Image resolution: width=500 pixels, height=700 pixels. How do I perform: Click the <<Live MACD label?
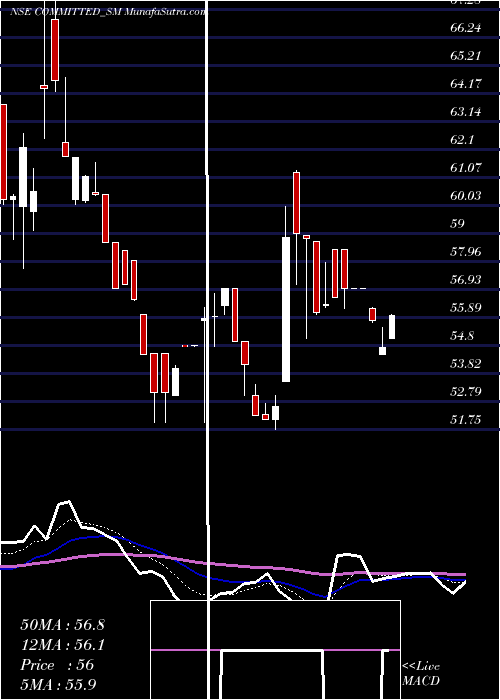[x=421, y=674]
